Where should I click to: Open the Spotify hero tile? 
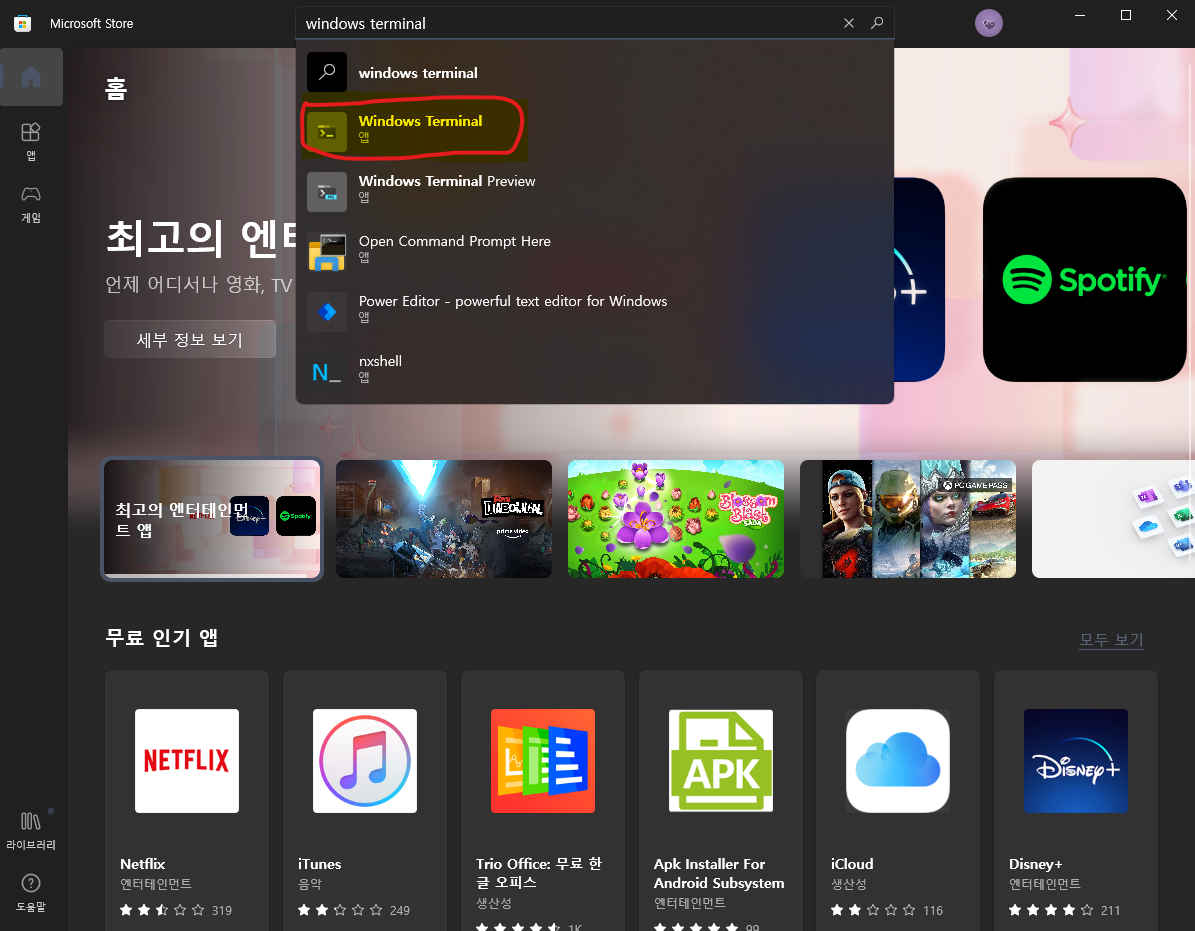click(1084, 280)
